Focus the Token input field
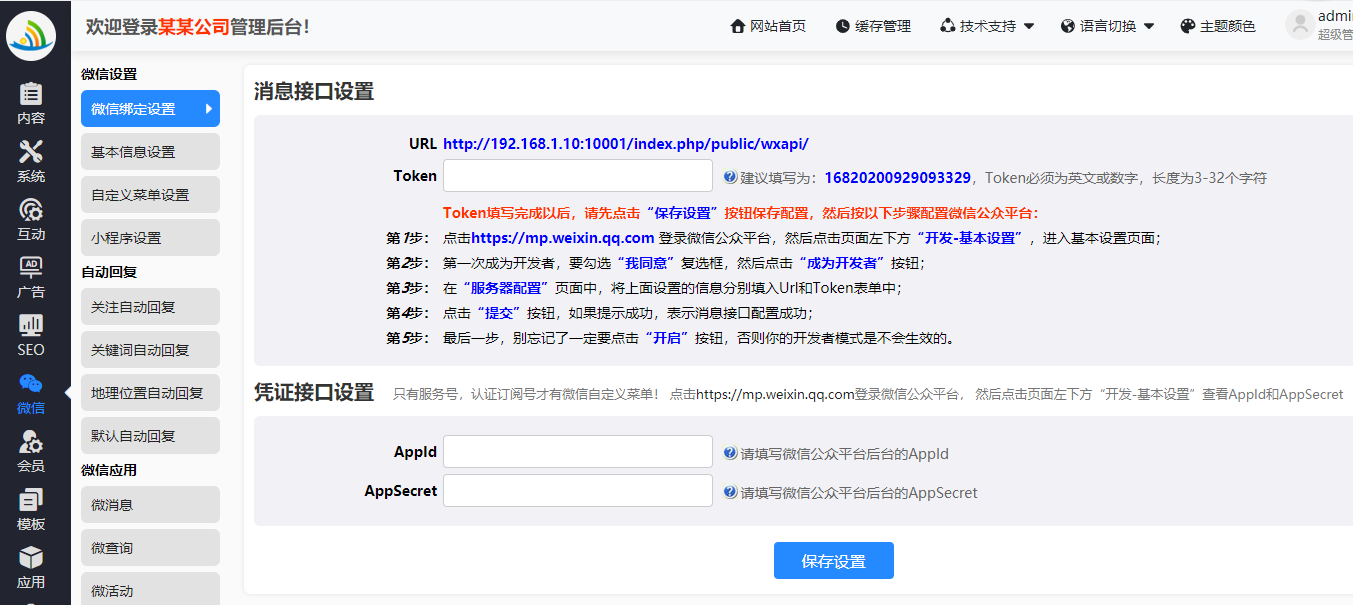 [x=577, y=176]
